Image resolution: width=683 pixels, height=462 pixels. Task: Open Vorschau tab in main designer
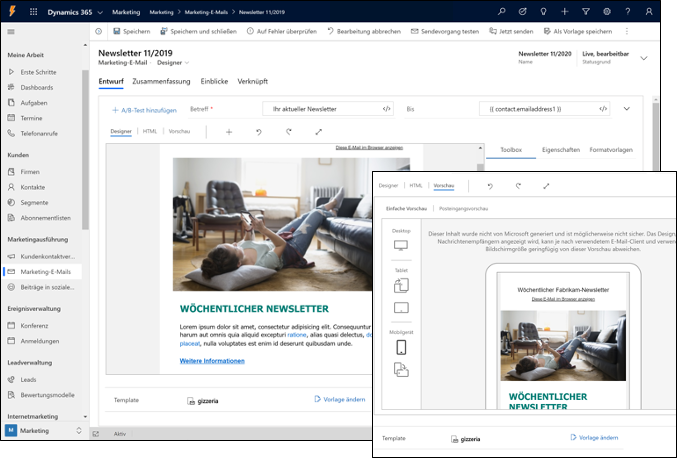179,131
